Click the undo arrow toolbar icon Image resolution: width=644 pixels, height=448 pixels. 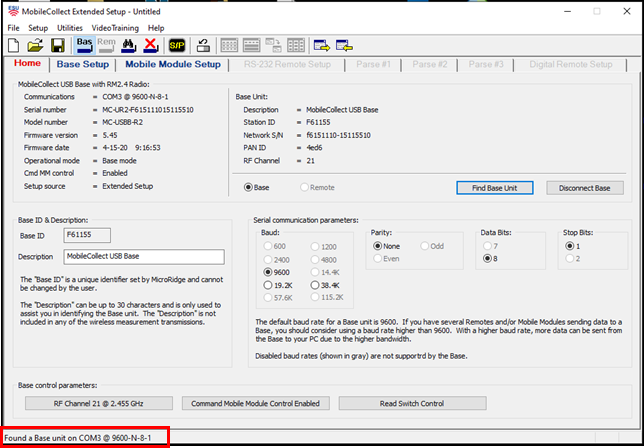pos(203,45)
